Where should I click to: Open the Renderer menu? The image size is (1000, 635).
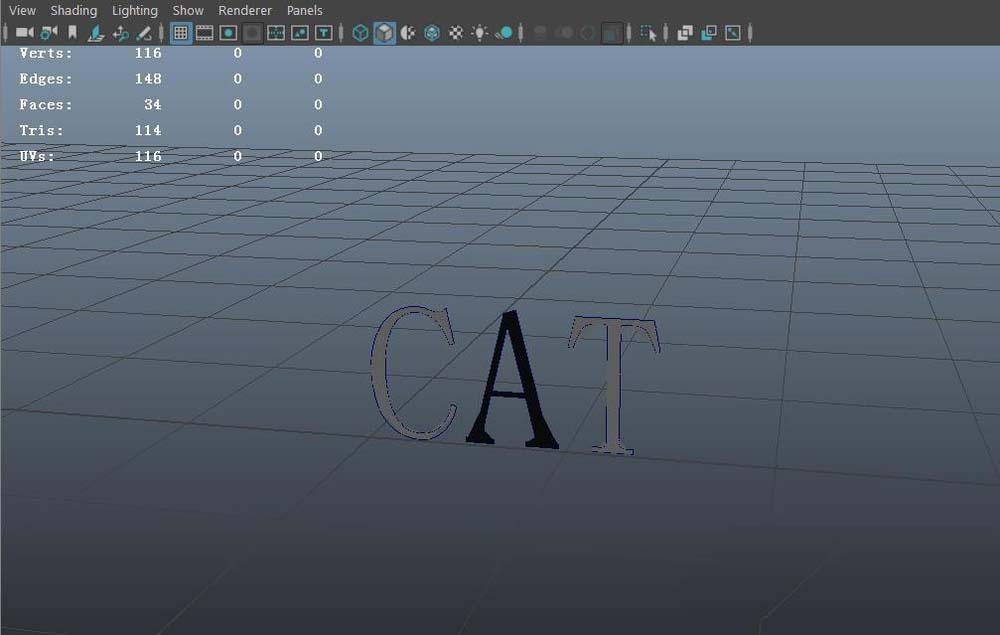[245, 10]
